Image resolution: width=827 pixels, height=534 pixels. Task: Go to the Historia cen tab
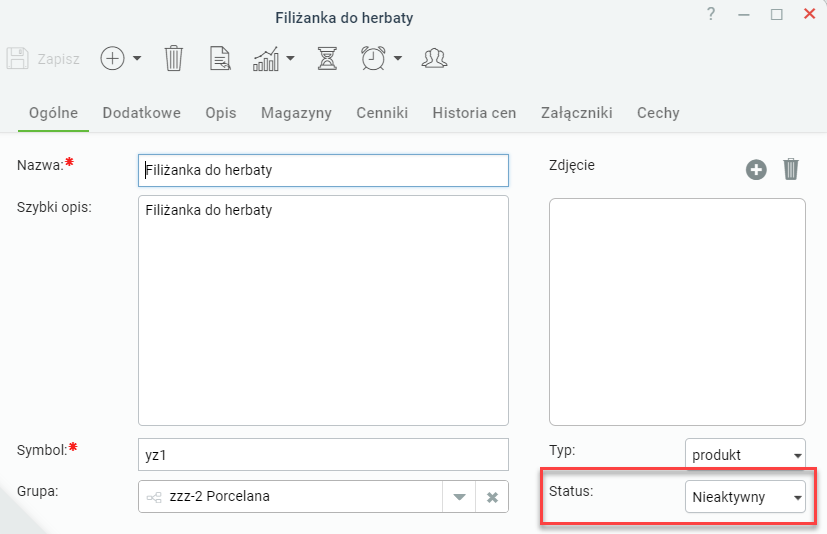[474, 113]
